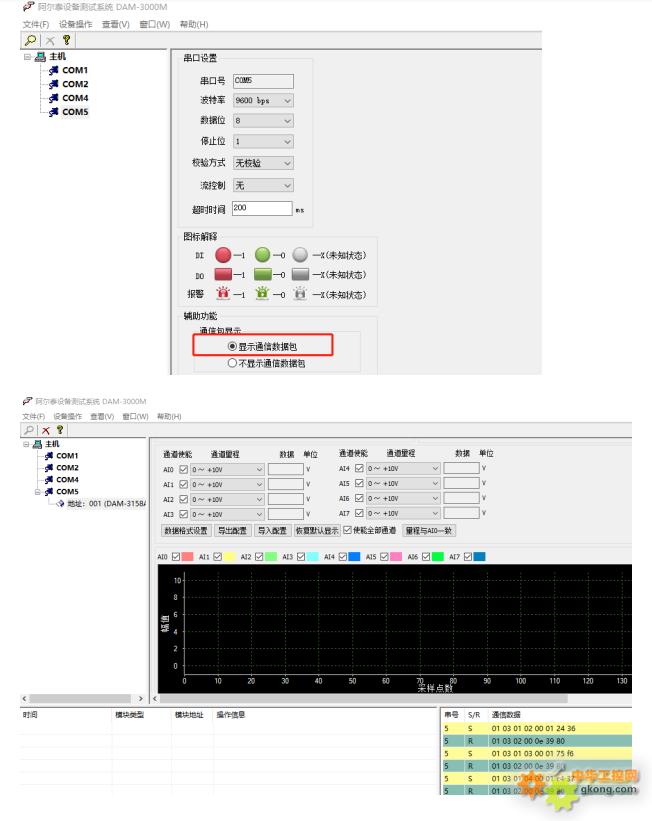Open 设备操作 menu in lower window
652x821 pixels.
click(68, 416)
